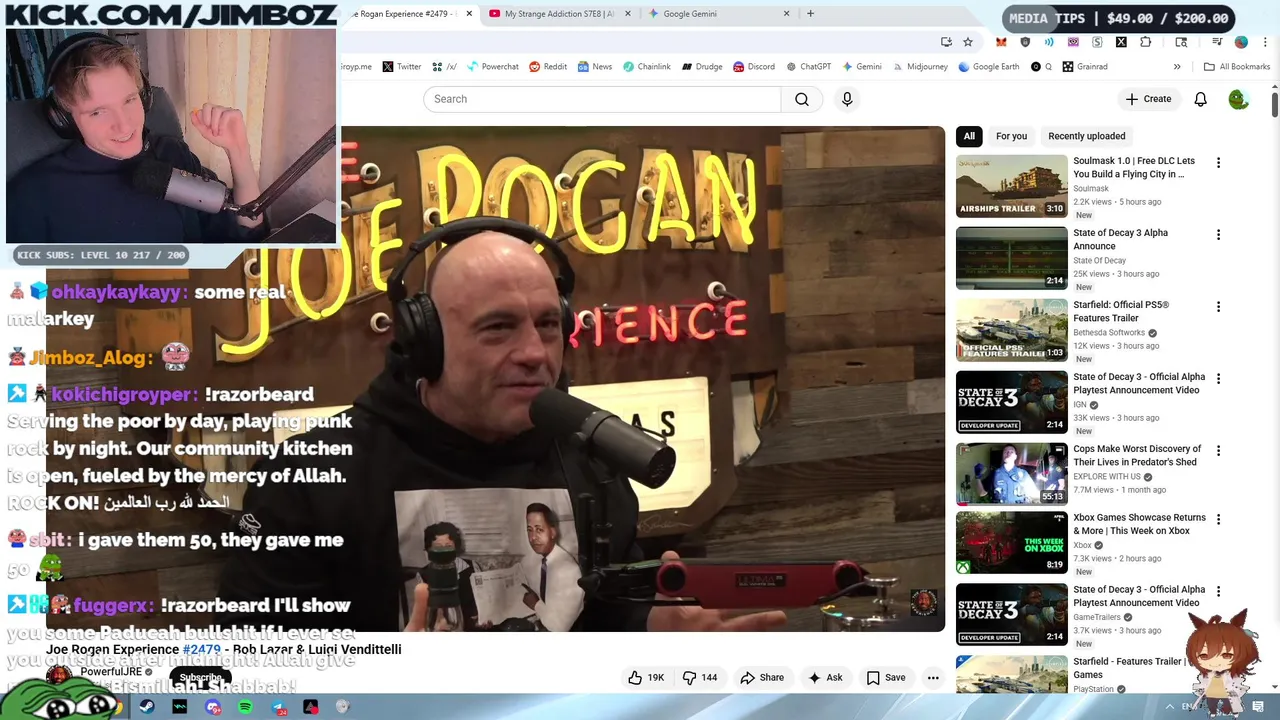Click the #2479 hashtag in title
Screen dimensions: 1280x720
201,649
